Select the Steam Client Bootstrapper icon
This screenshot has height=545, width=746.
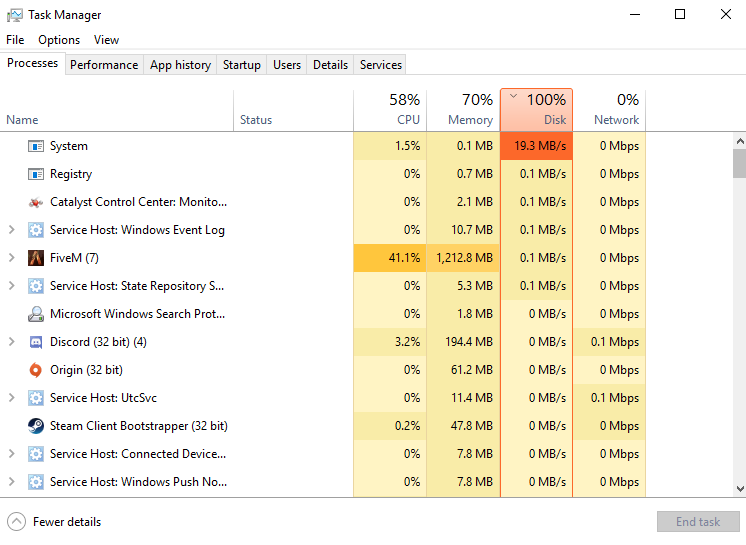(x=36, y=426)
